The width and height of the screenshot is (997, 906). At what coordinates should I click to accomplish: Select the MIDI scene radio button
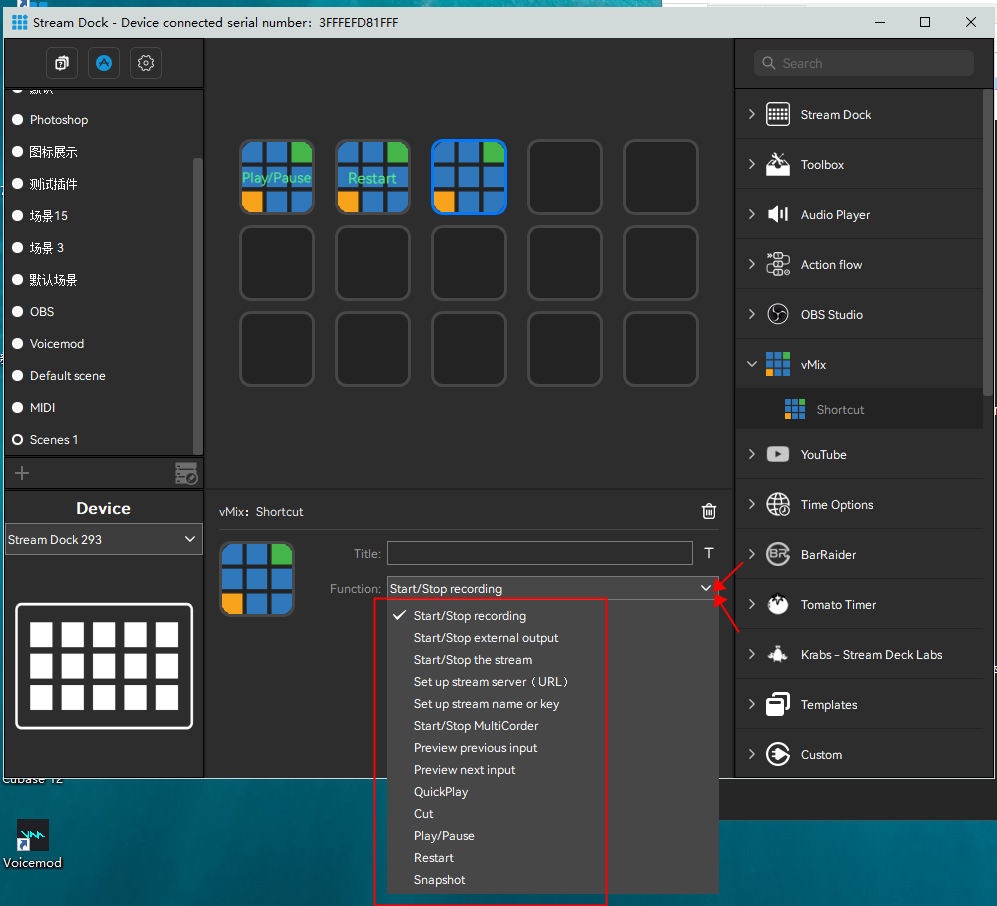tap(18, 408)
